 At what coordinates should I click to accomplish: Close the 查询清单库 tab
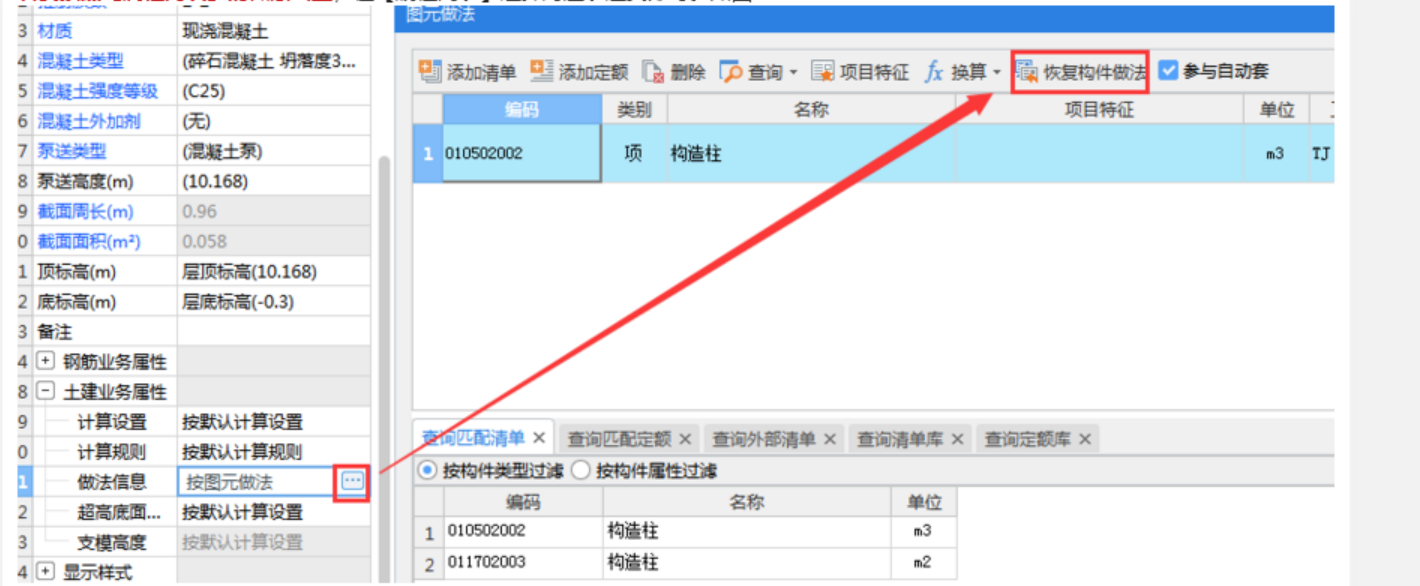[x=957, y=438]
